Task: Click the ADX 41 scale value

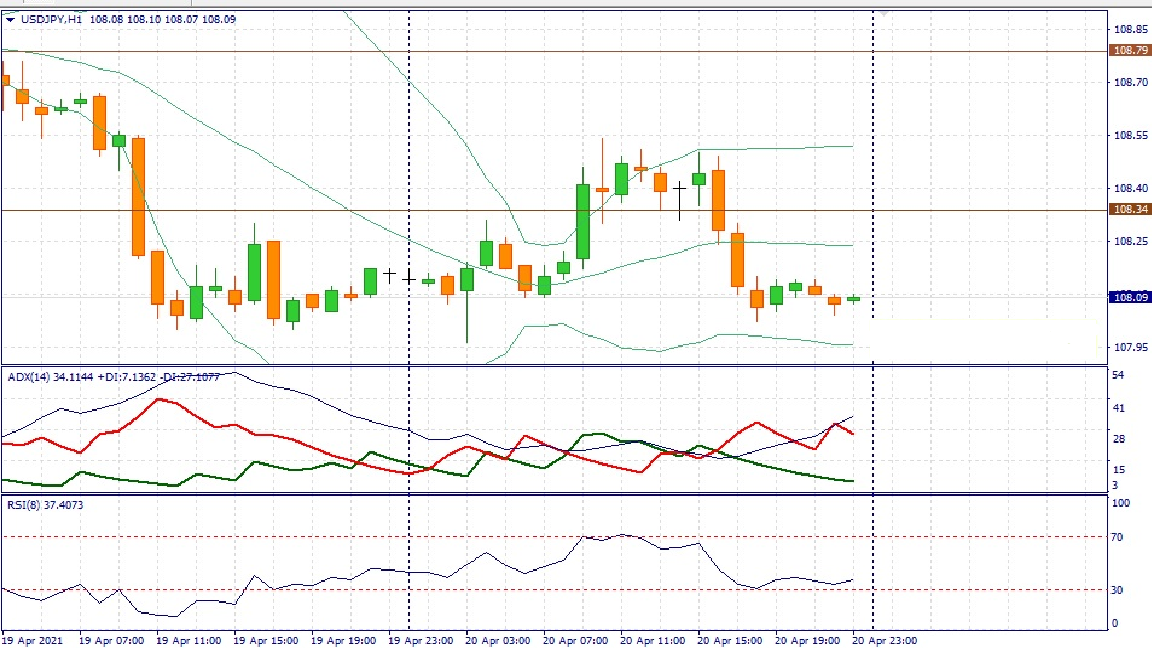Action: point(1120,408)
